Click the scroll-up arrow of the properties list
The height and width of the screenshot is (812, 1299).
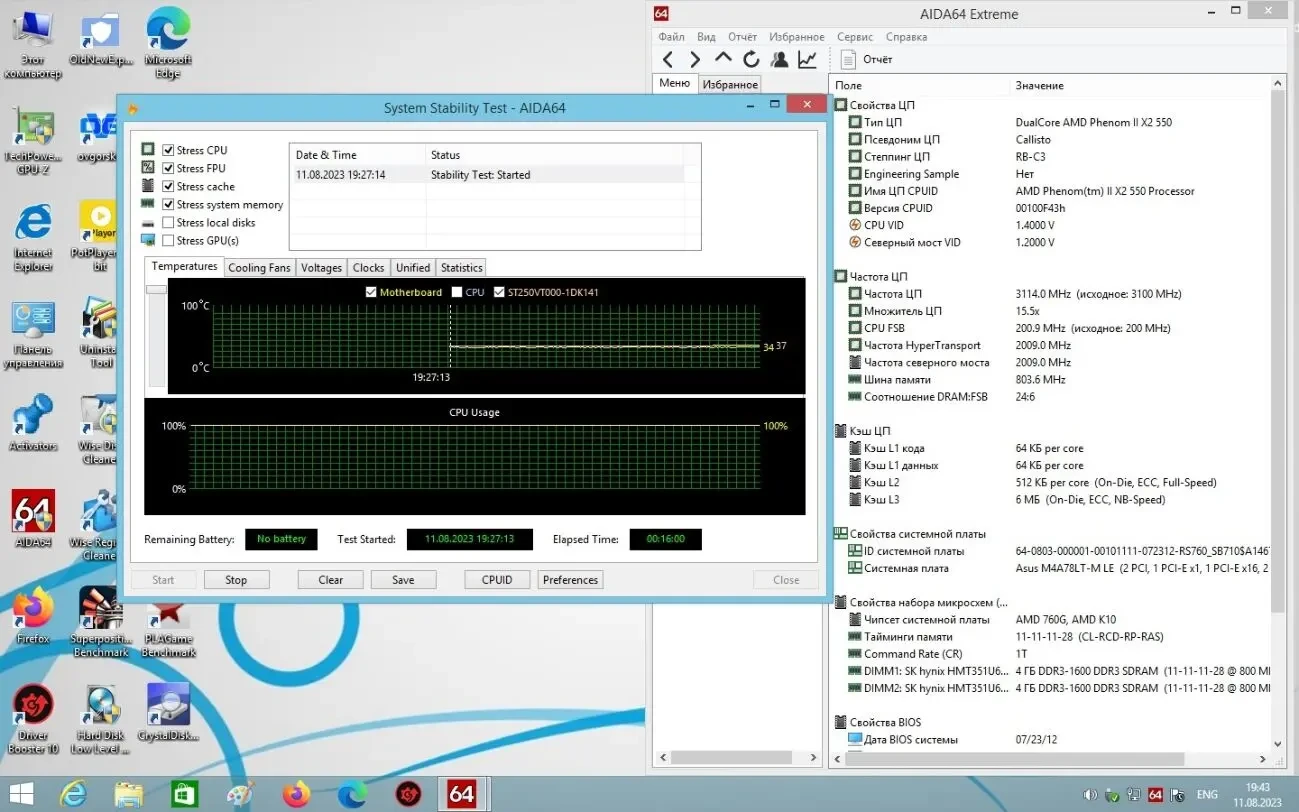pos(1277,85)
